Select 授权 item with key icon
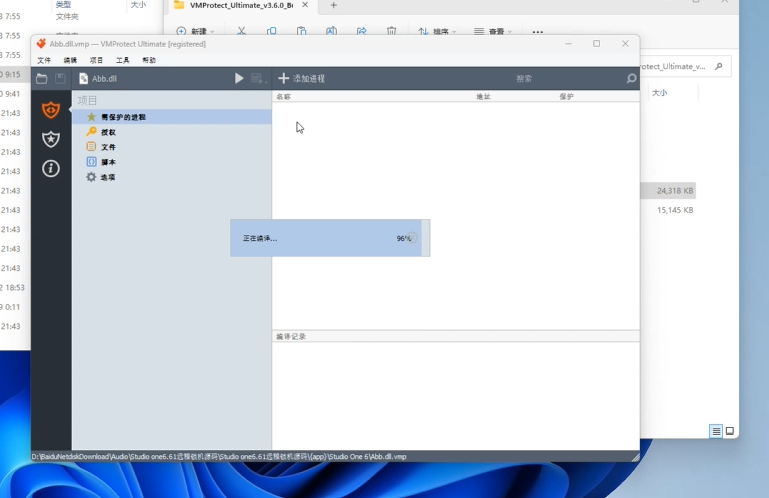Screen dimensions: 769x498 click(108, 132)
